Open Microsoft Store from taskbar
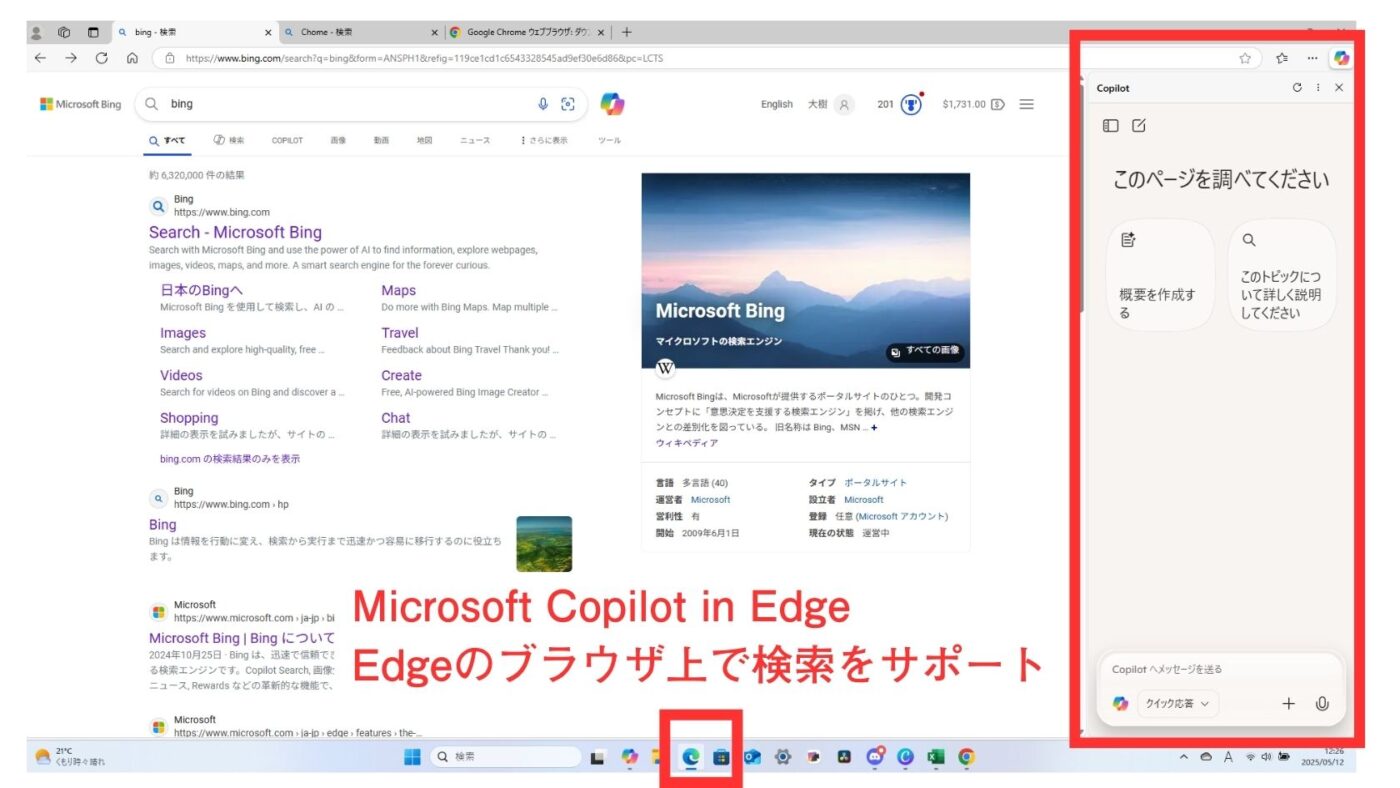The image size is (1400, 788). pyautogui.click(x=720, y=757)
